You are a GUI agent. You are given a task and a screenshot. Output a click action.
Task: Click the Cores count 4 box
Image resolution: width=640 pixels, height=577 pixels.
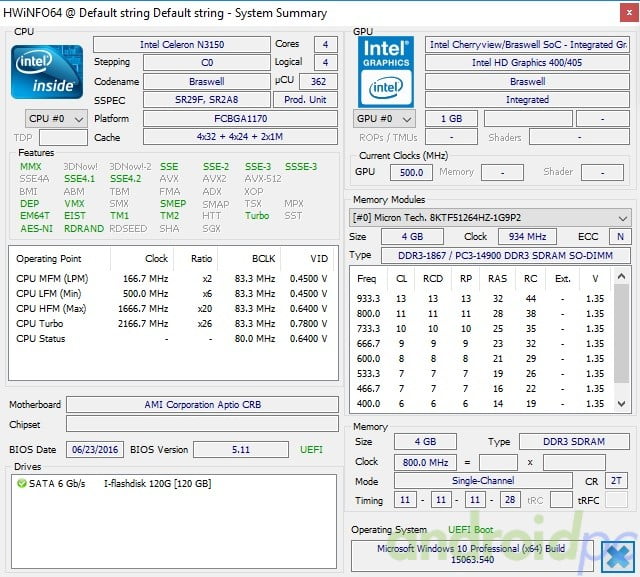click(325, 44)
